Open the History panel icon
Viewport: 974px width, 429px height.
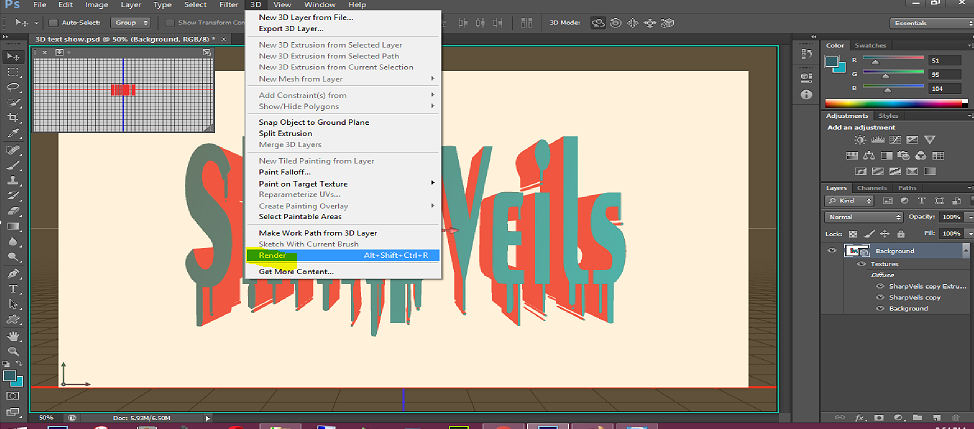[806, 54]
